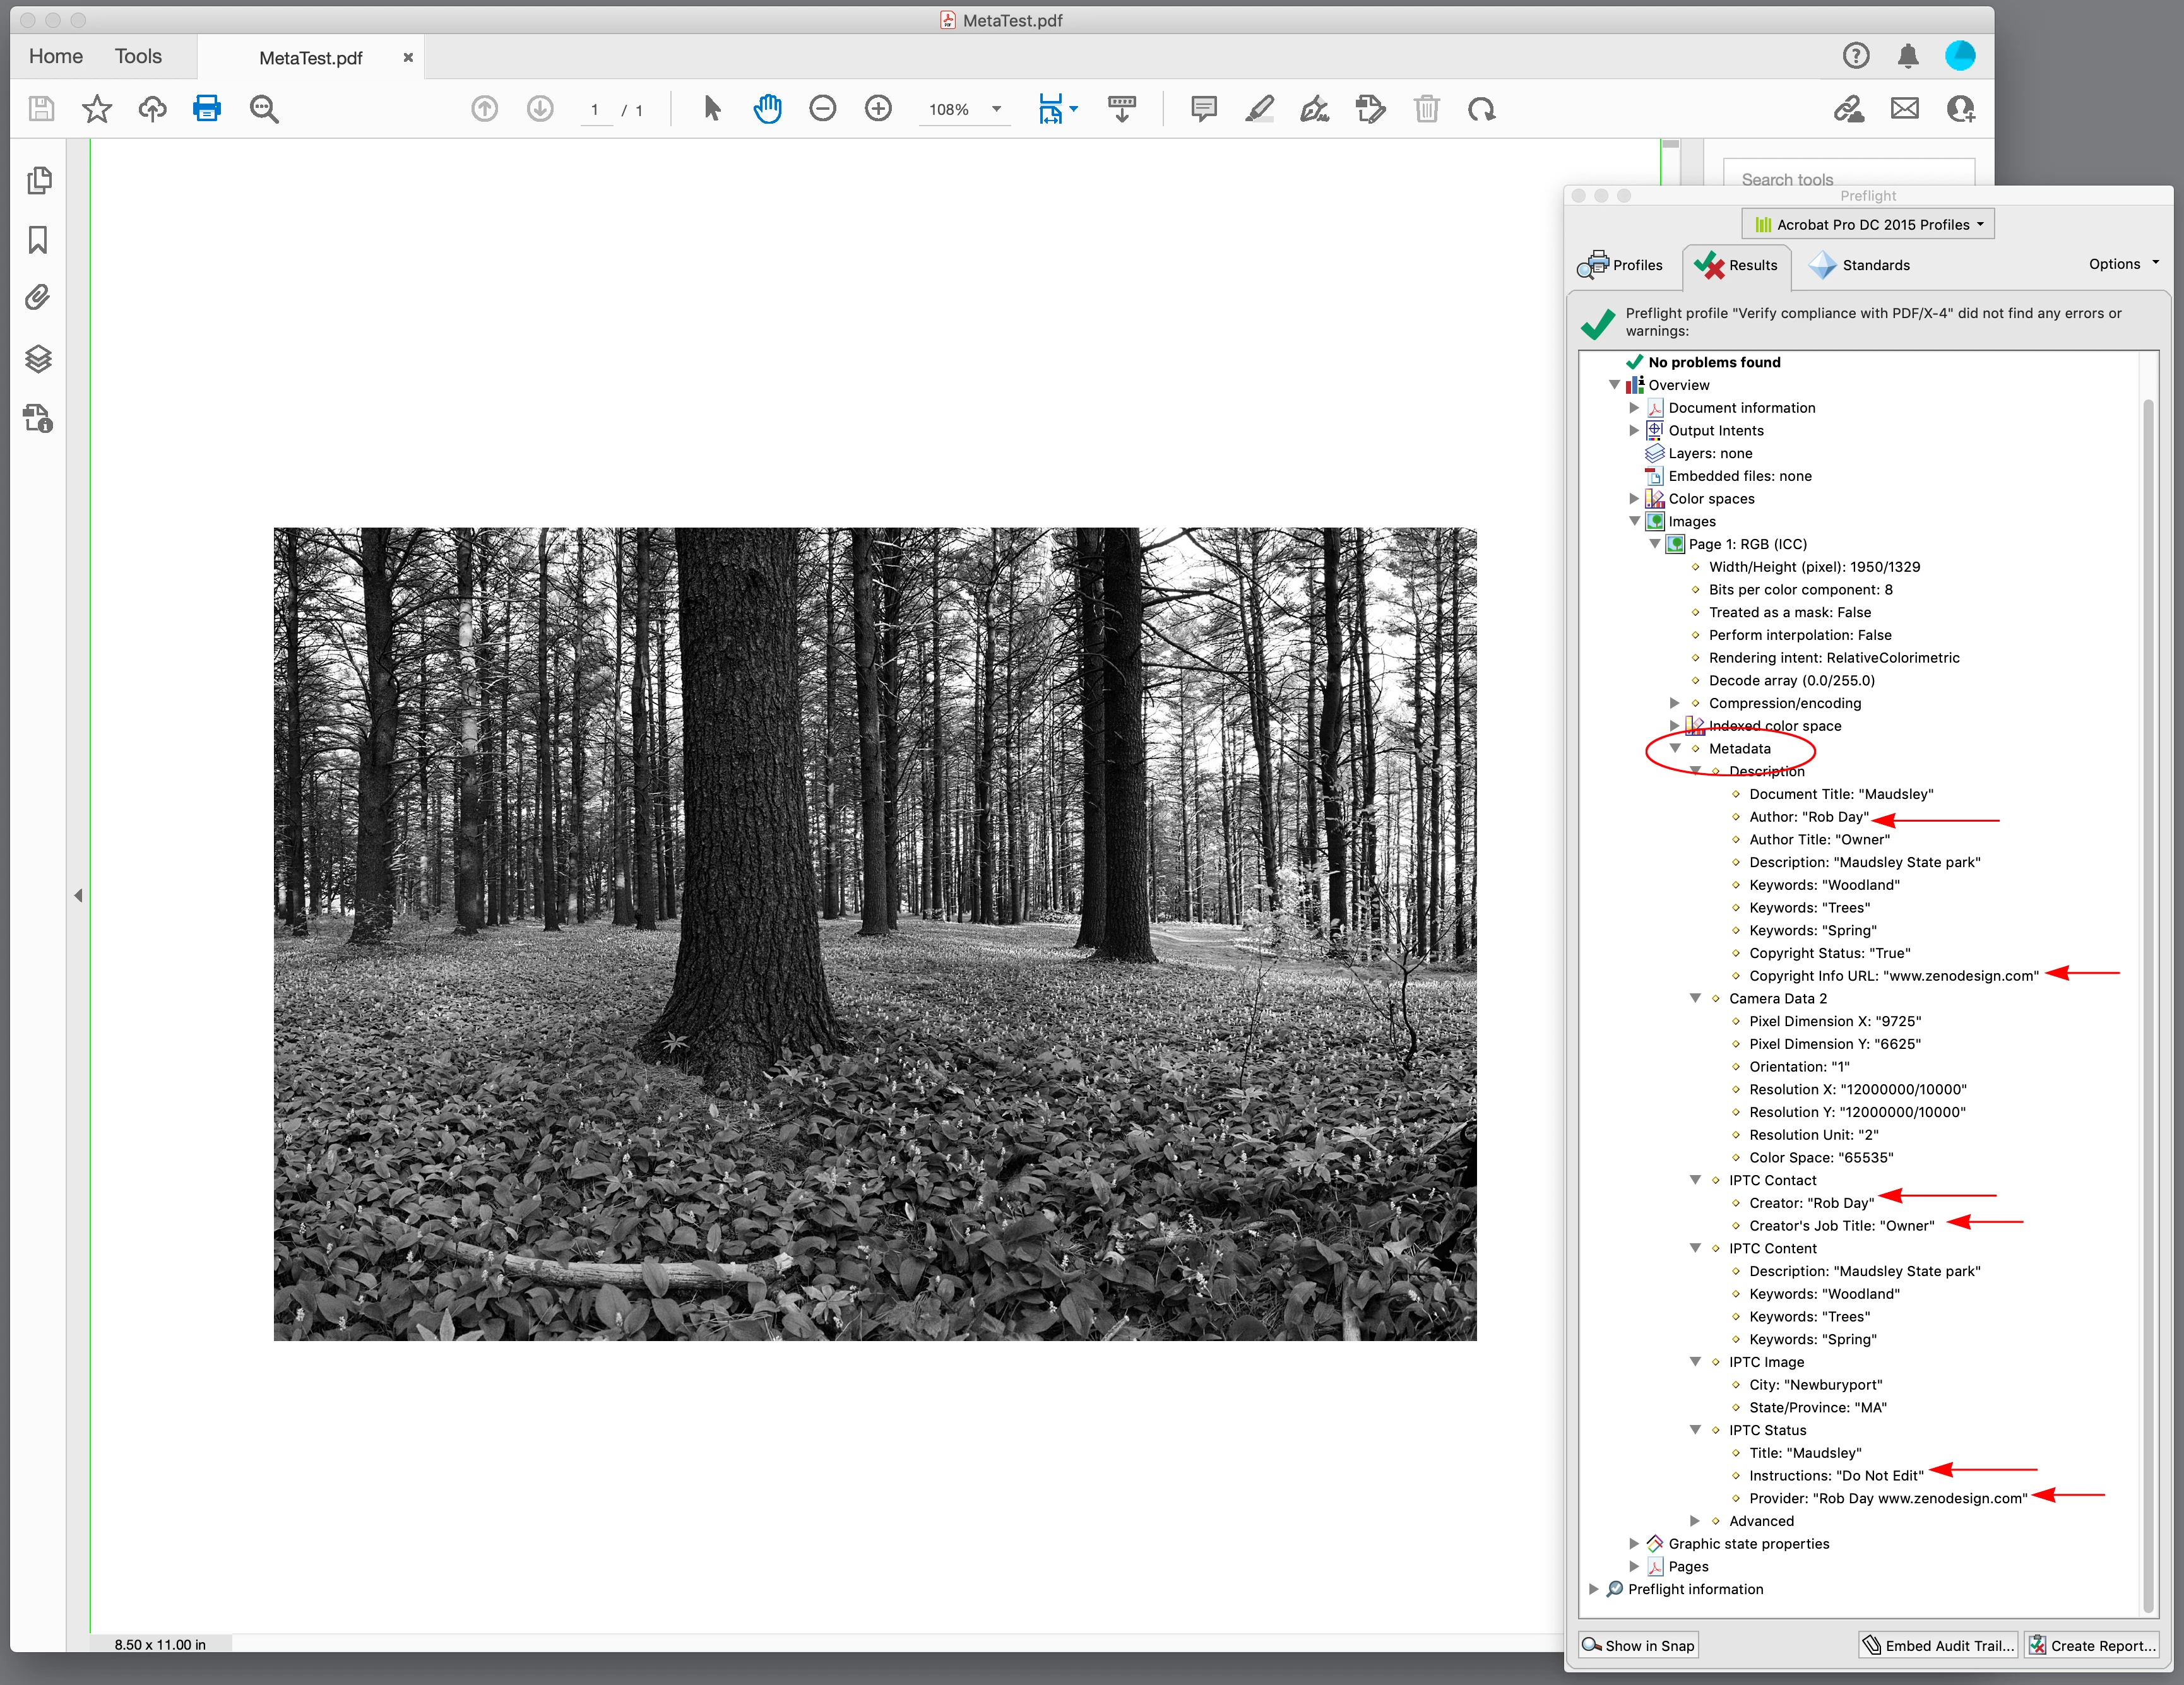Open the Acrobat Pro DC 2015 Profiles dropdown
This screenshot has width=2184, height=1685.
click(1868, 224)
